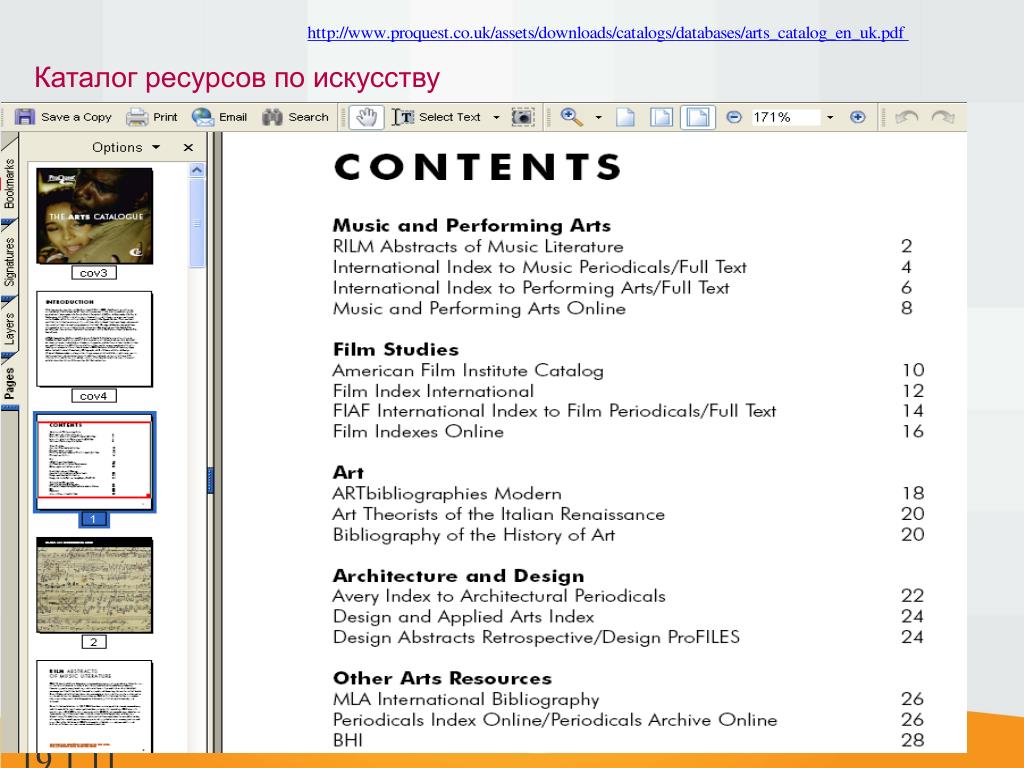
Task: Click the zoom out minus button
Action: point(734,117)
